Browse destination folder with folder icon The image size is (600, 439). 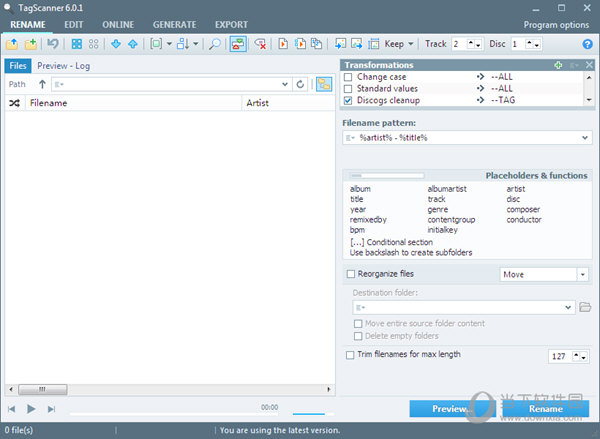coord(585,307)
